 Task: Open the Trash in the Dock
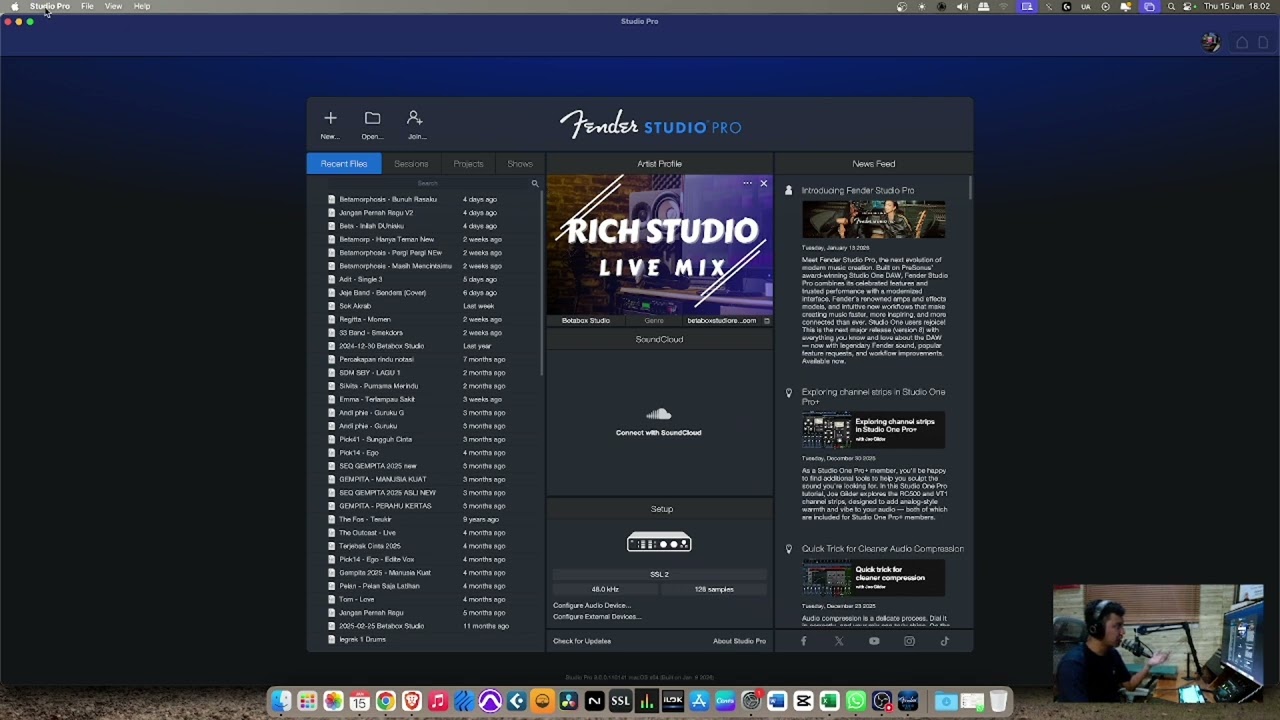(998, 702)
